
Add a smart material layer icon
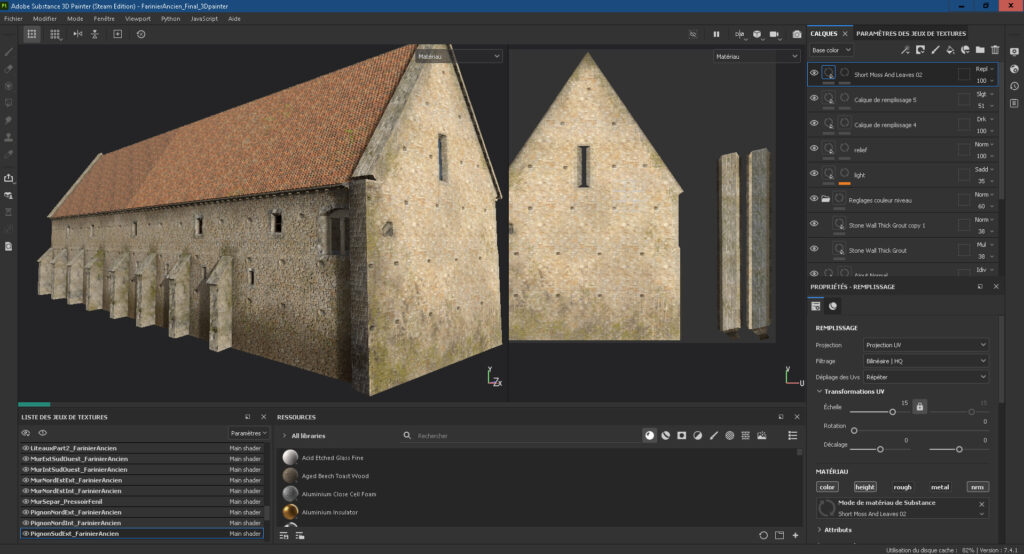point(965,50)
